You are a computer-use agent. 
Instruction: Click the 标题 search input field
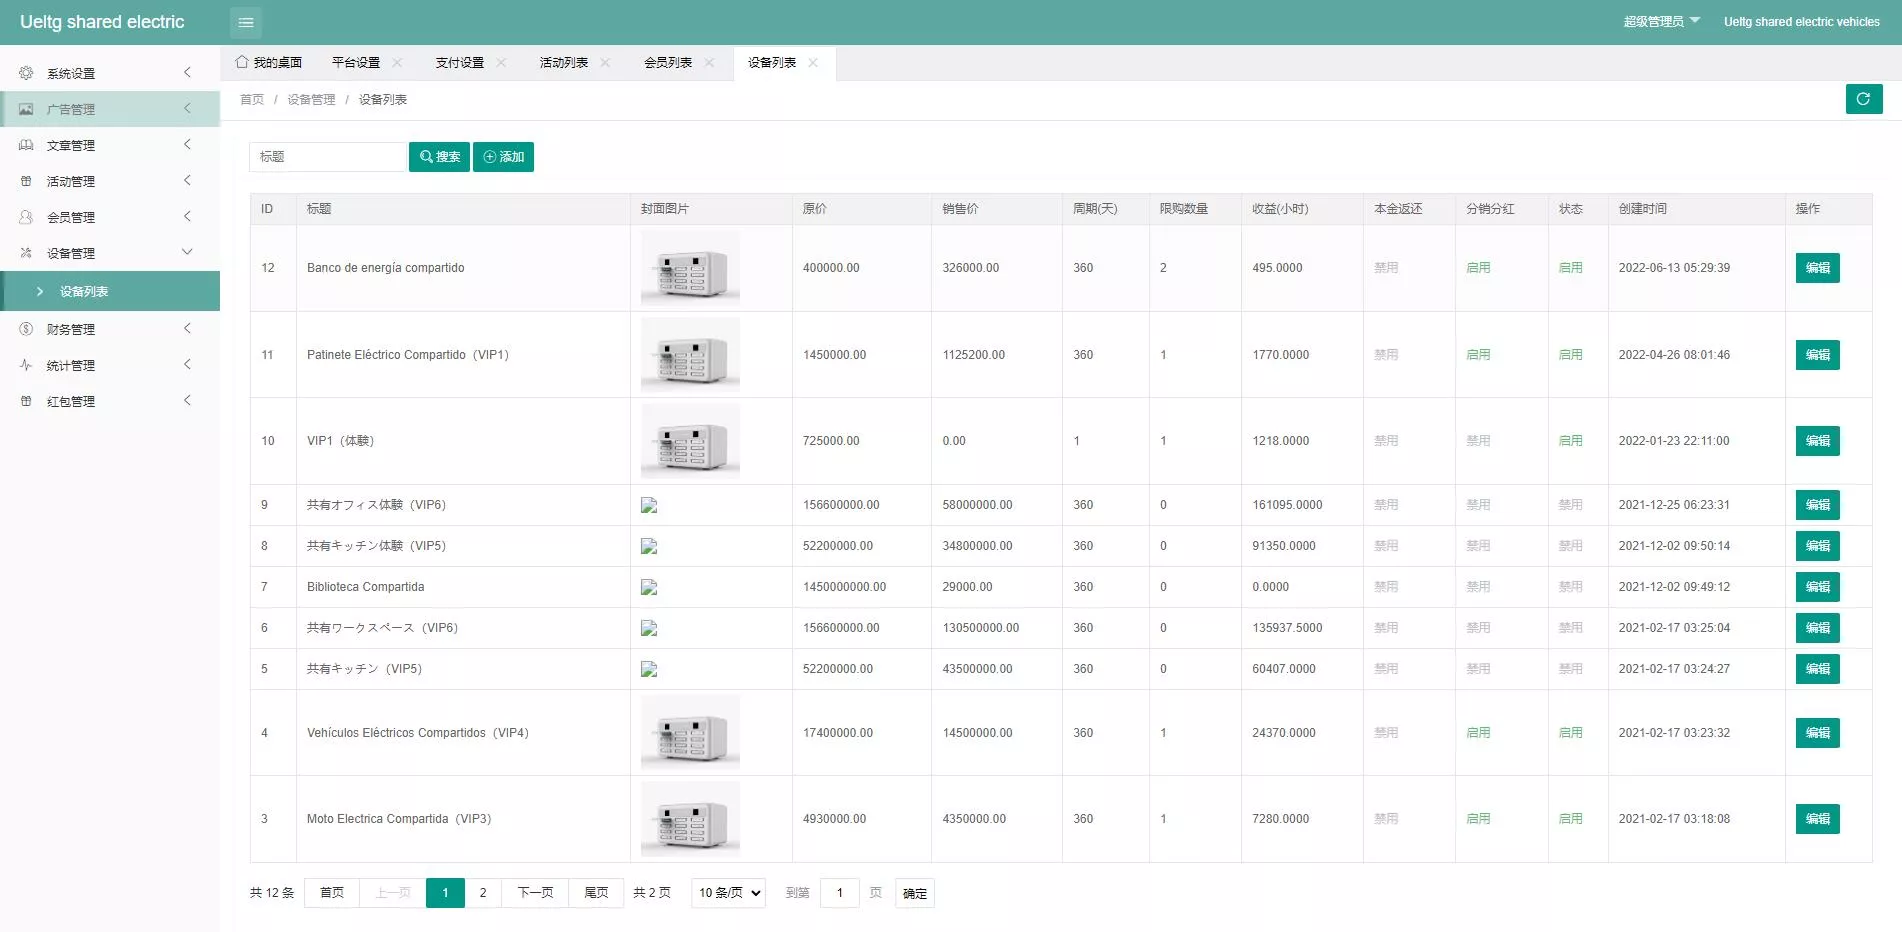[x=327, y=157]
